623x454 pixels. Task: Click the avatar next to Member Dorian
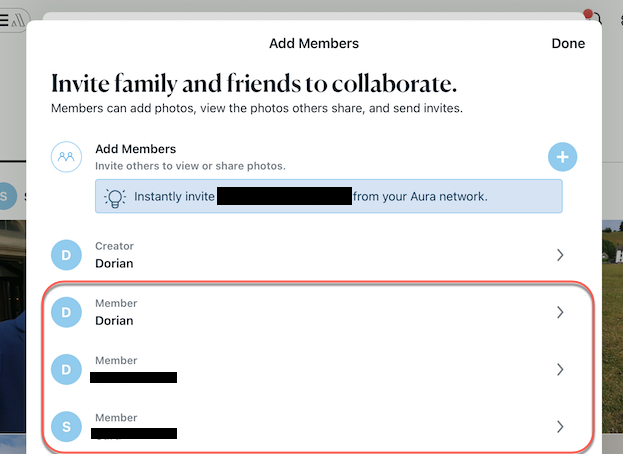[66, 312]
